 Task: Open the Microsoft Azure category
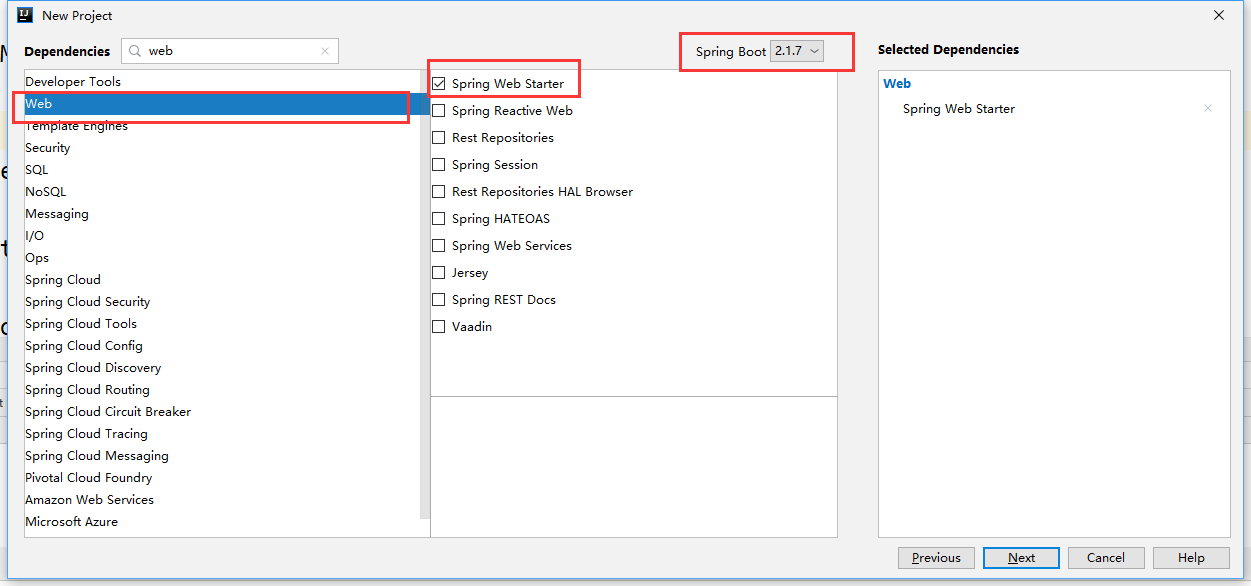[223, 522]
